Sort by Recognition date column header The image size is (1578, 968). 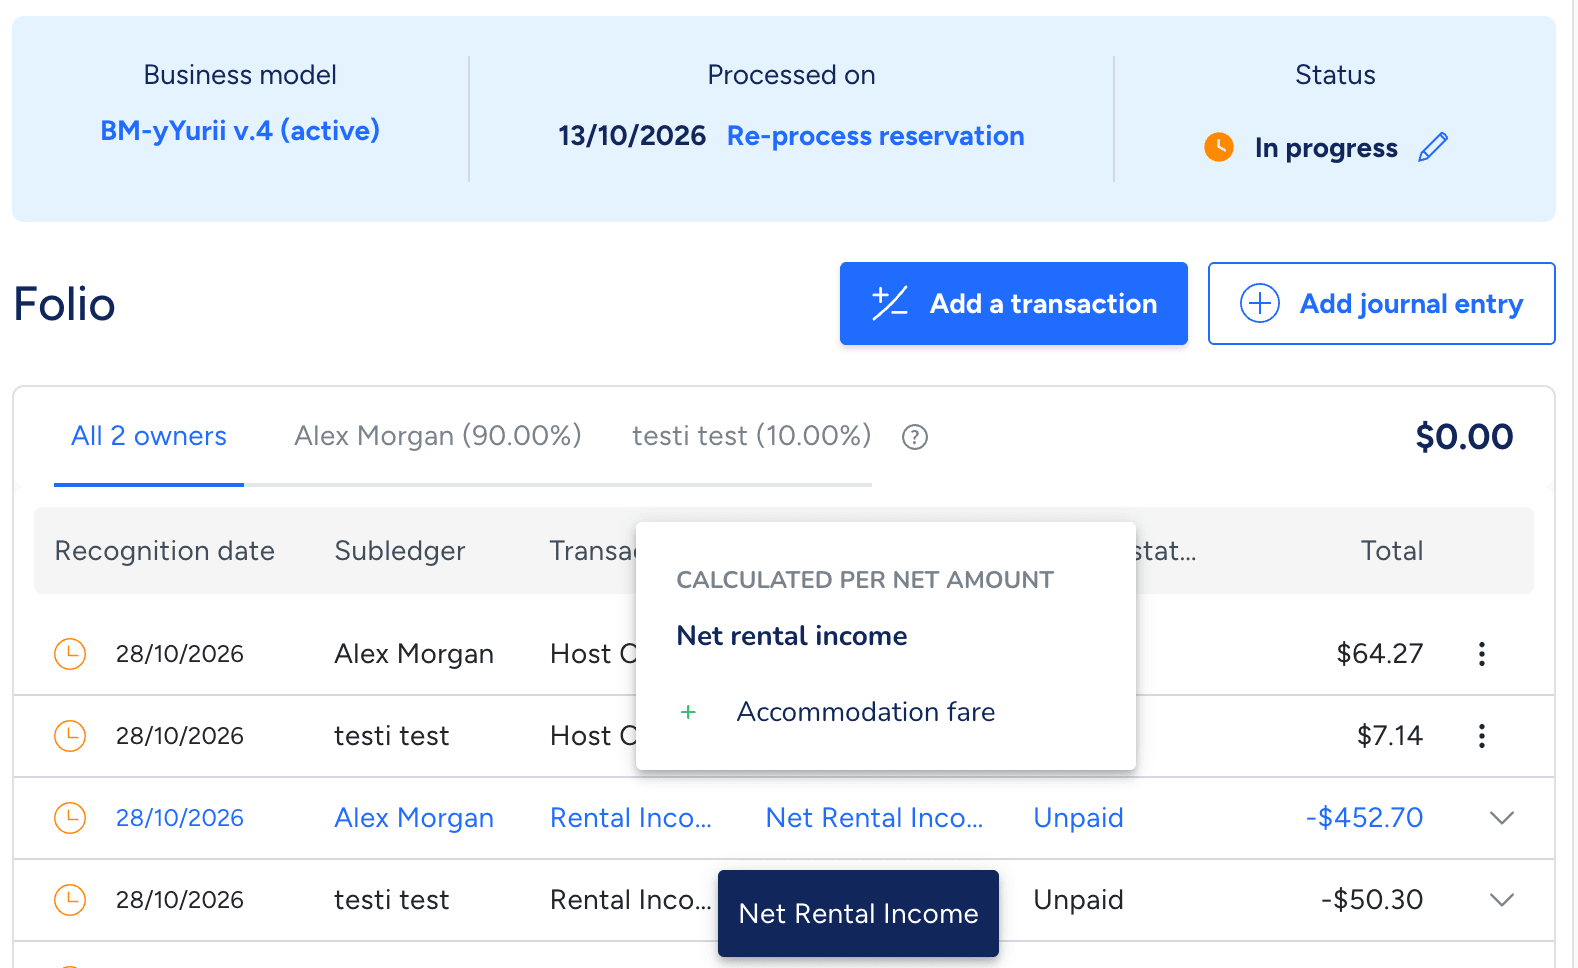165,551
